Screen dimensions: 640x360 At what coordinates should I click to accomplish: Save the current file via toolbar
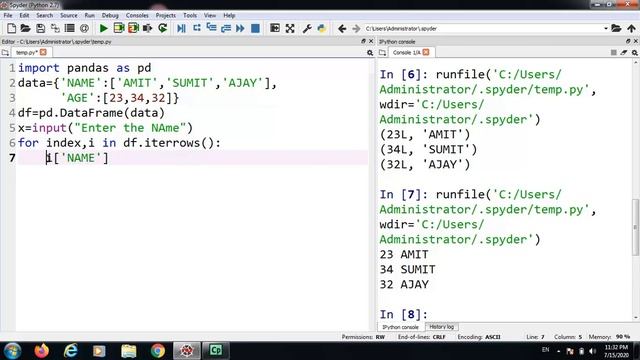point(40,28)
